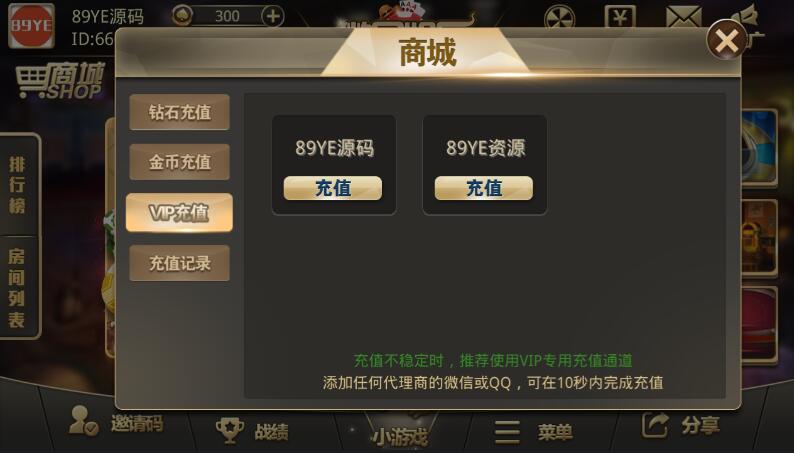Click the 邀请码 invite code icon
This screenshot has width=794, height=453.
click(84, 421)
